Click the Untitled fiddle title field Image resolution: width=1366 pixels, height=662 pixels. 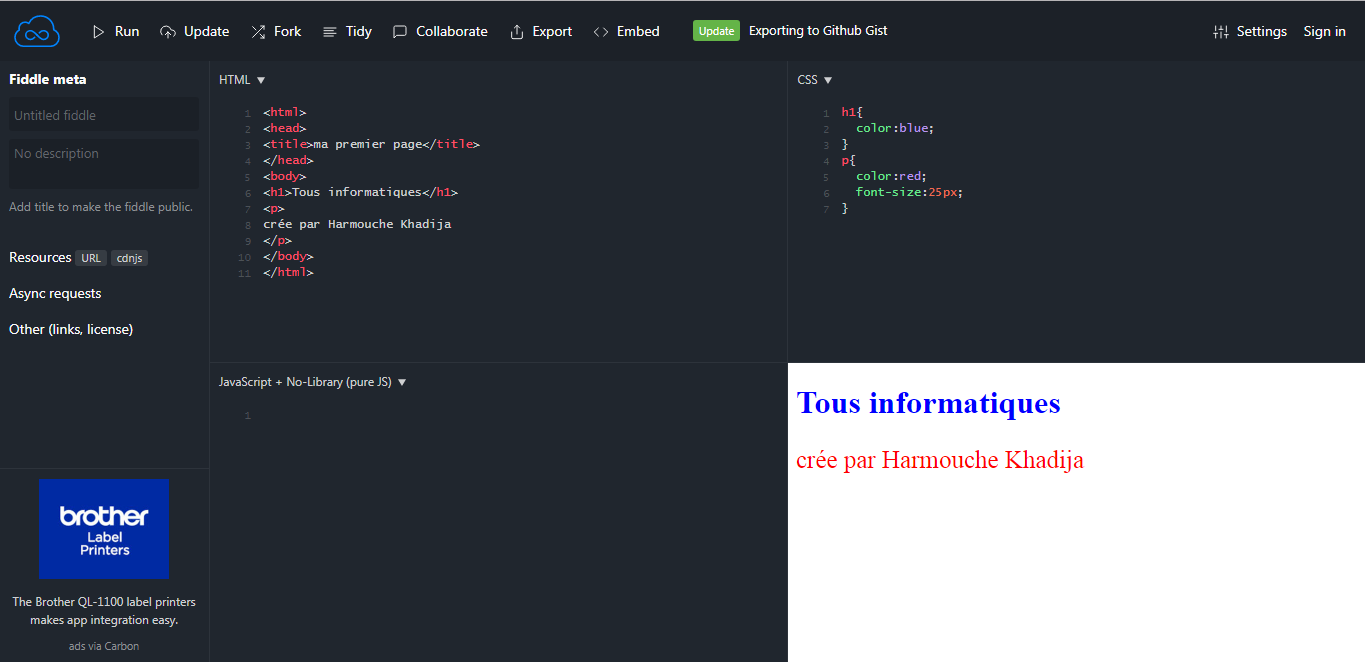tap(103, 114)
